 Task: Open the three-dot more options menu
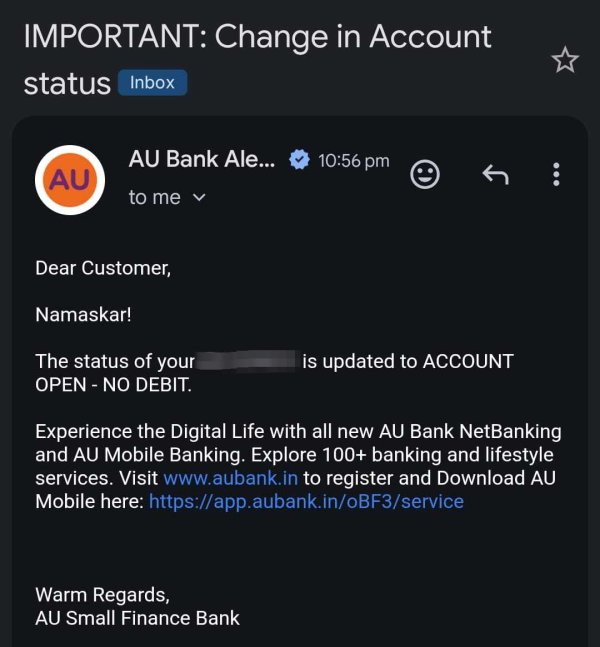coord(556,175)
